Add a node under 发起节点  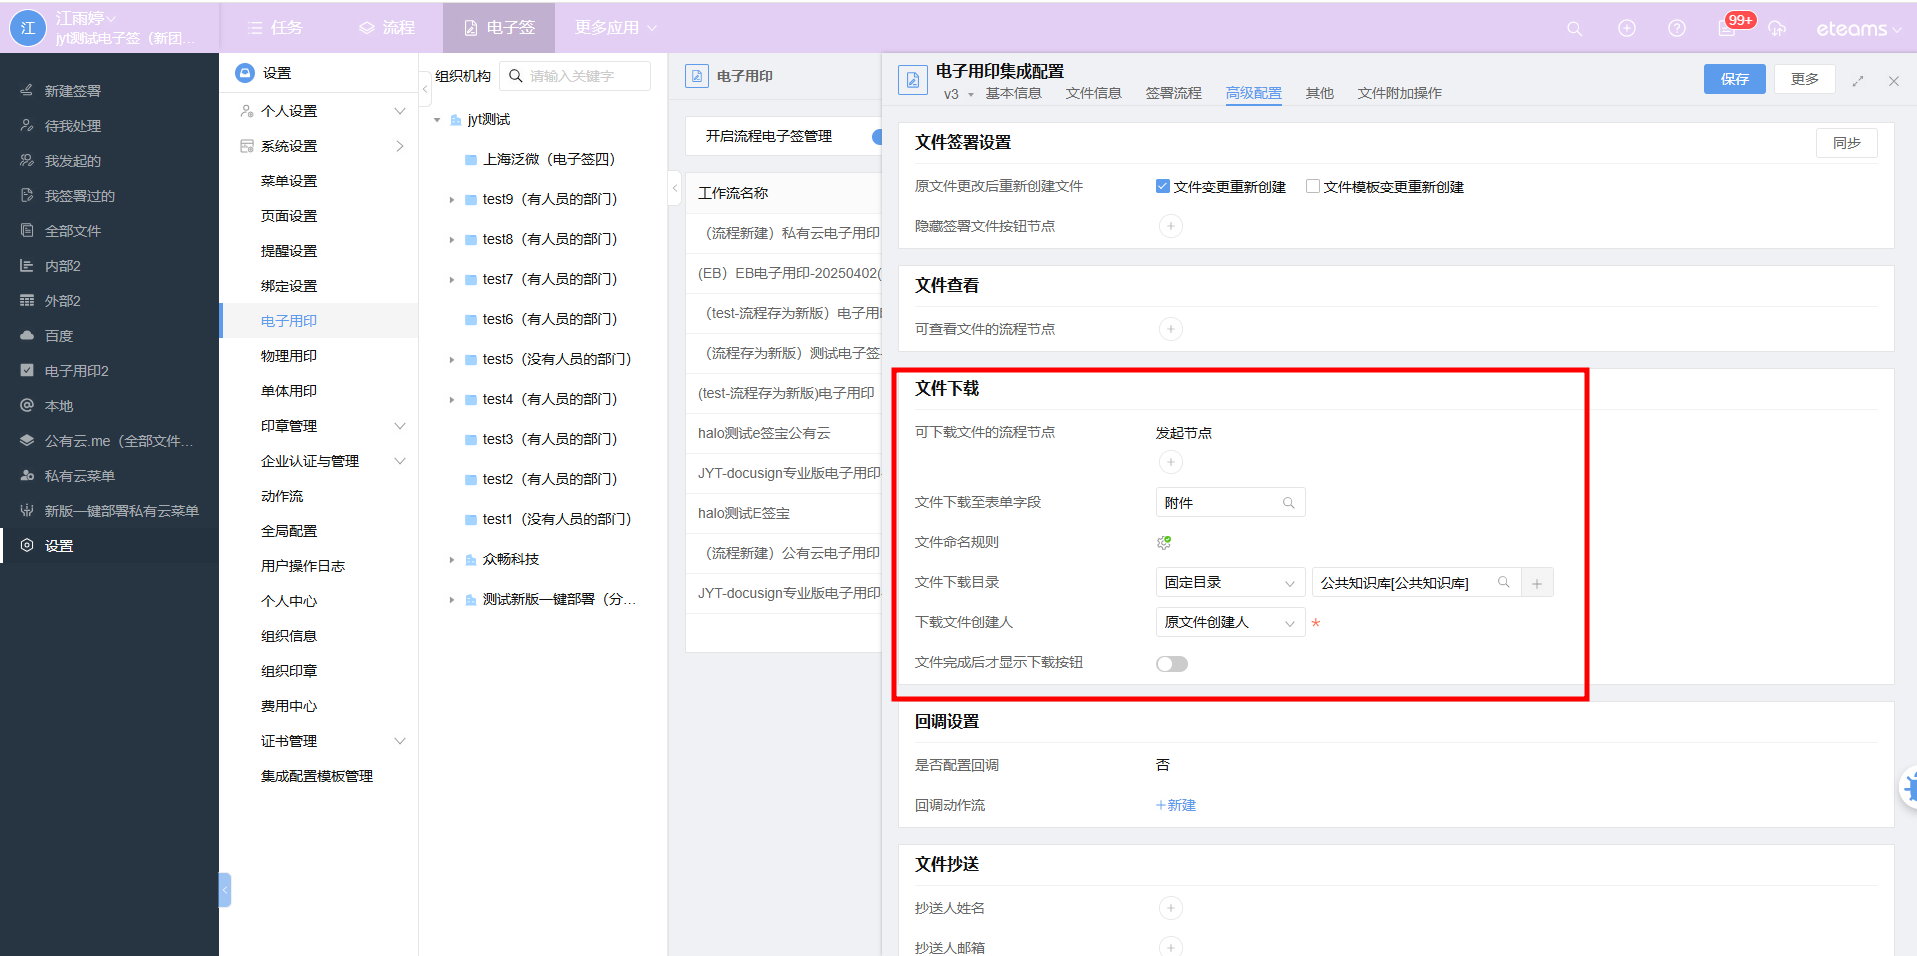click(x=1170, y=462)
